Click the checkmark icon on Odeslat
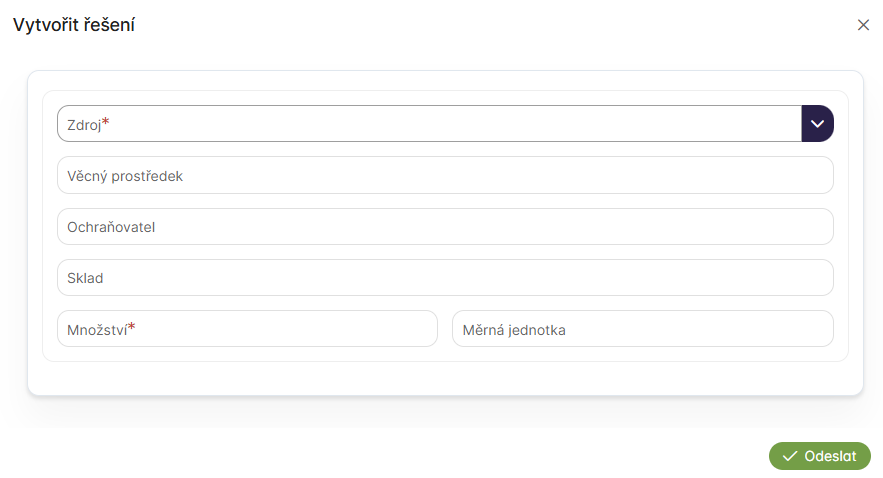Viewport: 883px width, 478px height. [789, 456]
